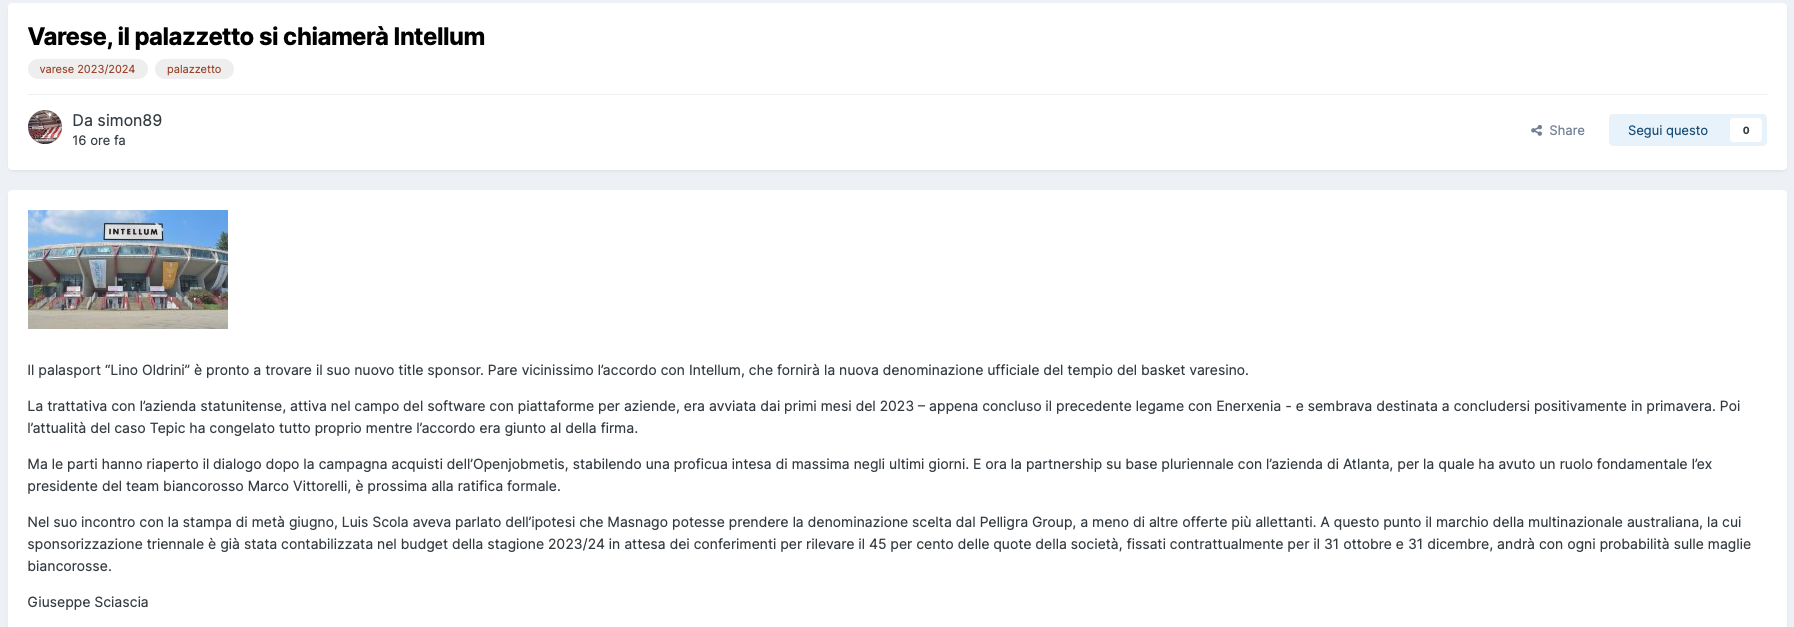Click the article title about Intellum

pos(256,37)
